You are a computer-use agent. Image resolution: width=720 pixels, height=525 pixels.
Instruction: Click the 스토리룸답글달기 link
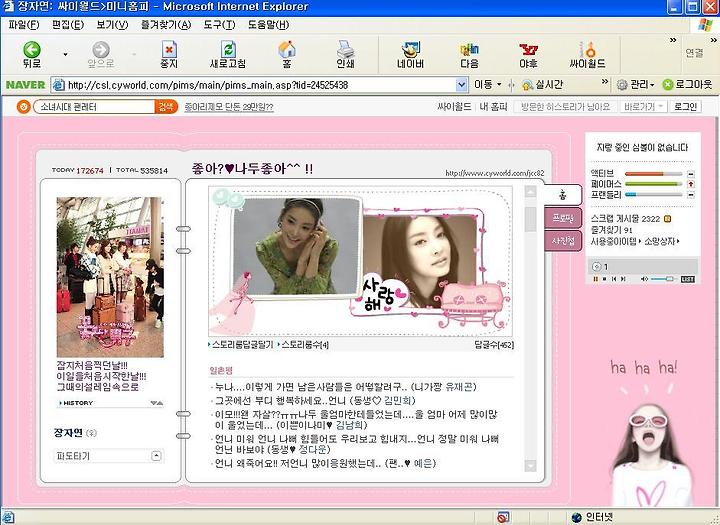pyautogui.click(x=242, y=344)
